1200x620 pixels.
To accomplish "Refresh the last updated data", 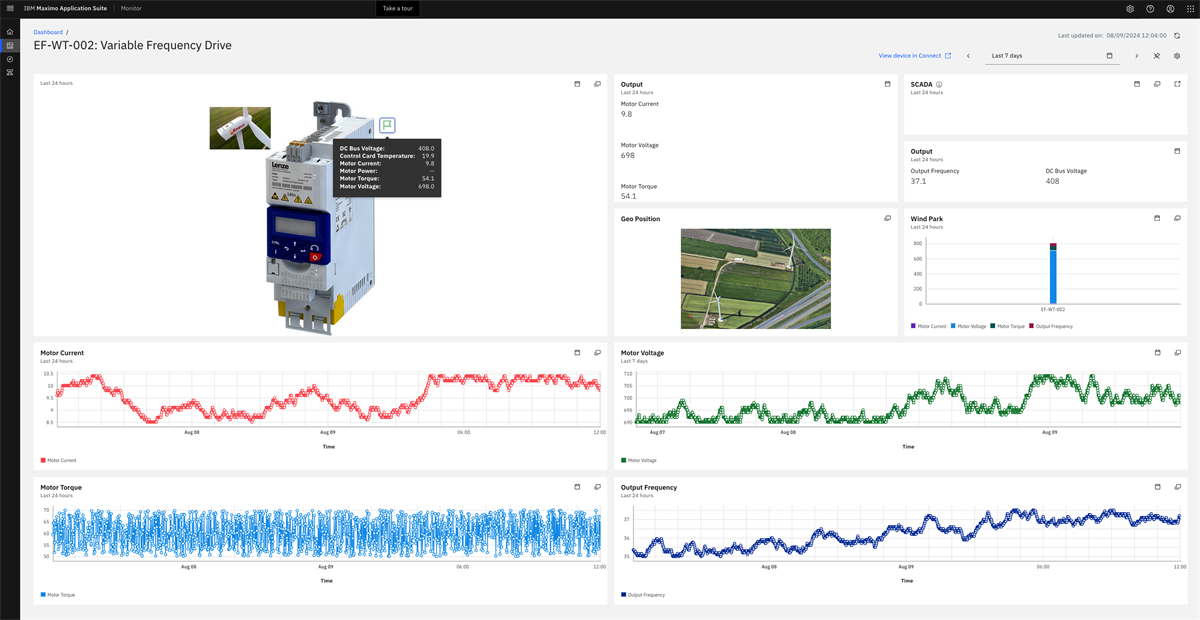I will [x=1177, y=35].
